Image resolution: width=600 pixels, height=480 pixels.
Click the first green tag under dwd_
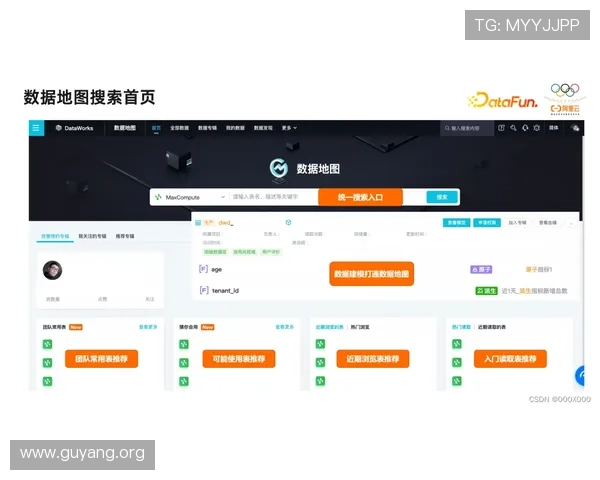pos(215,252)
